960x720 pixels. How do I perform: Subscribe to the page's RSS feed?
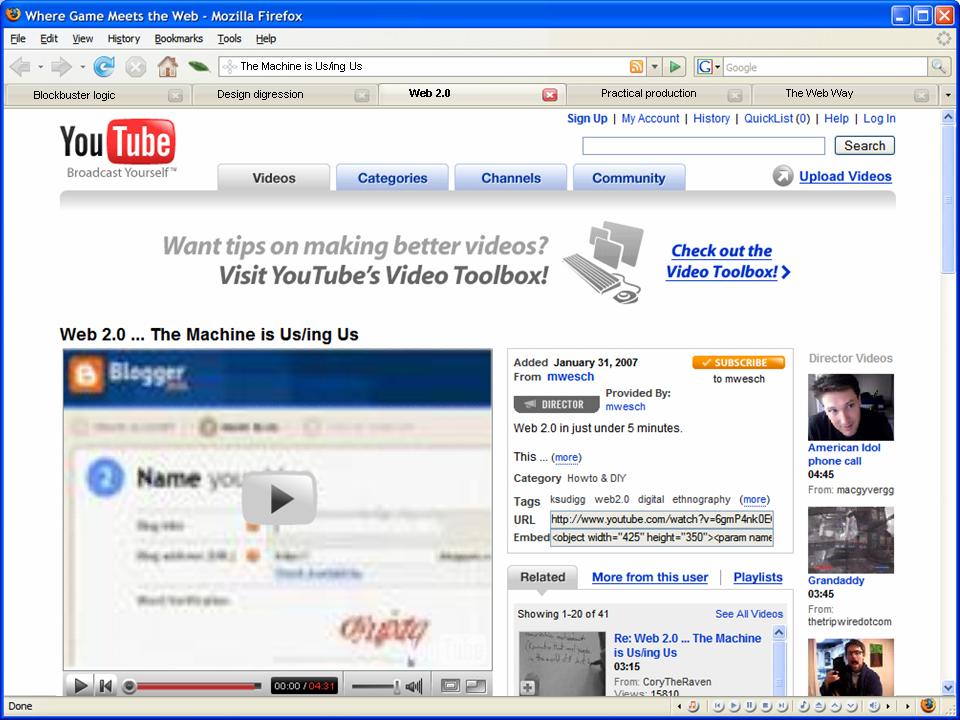coord(637,66)
